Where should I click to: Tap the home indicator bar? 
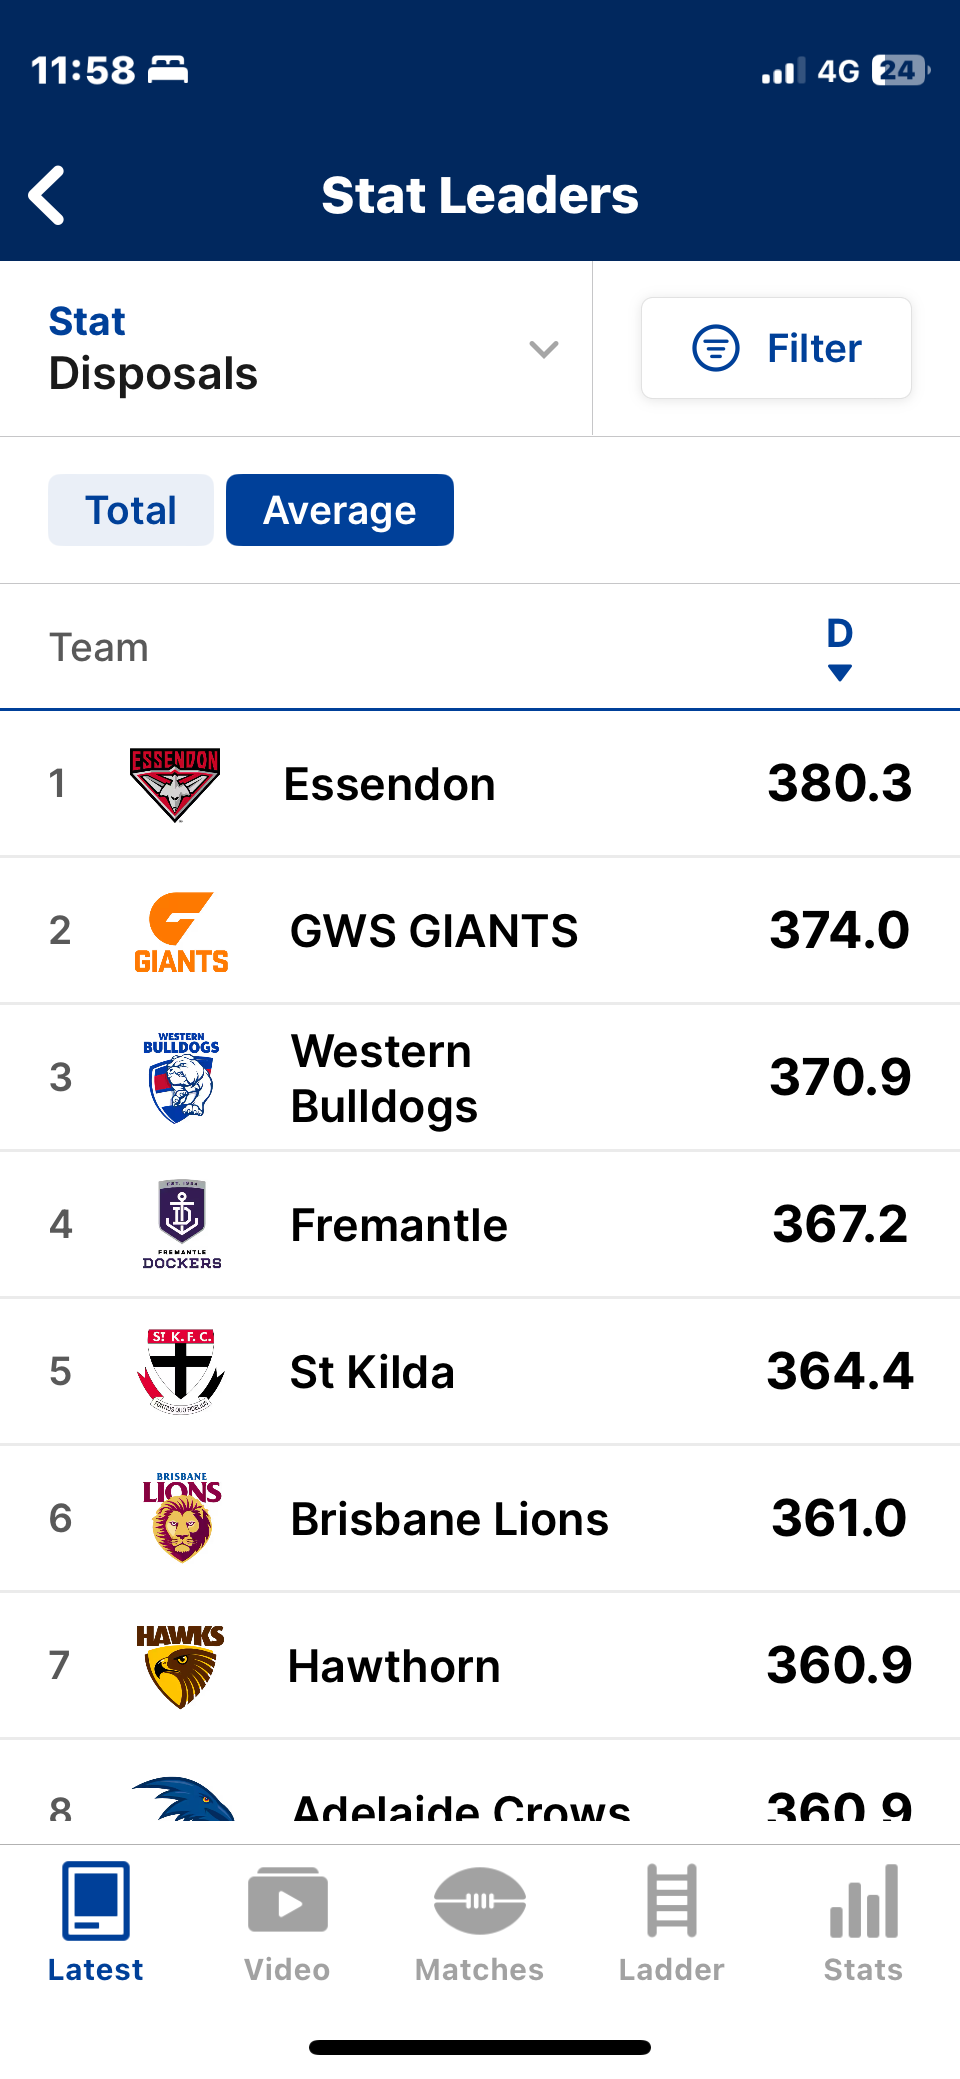(x=480, y=2047)
